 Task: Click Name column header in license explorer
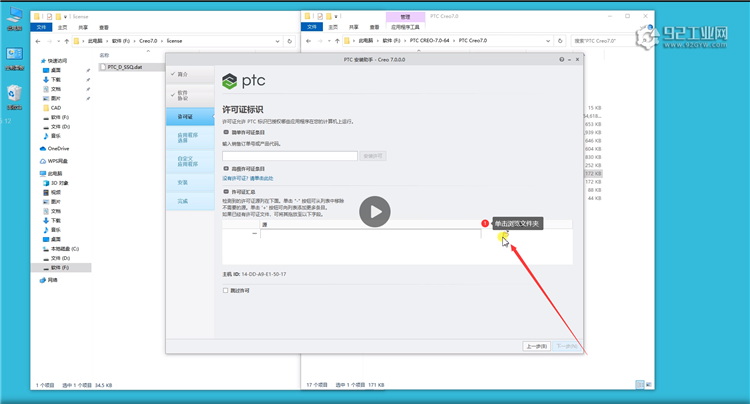(x=105, y=55)
